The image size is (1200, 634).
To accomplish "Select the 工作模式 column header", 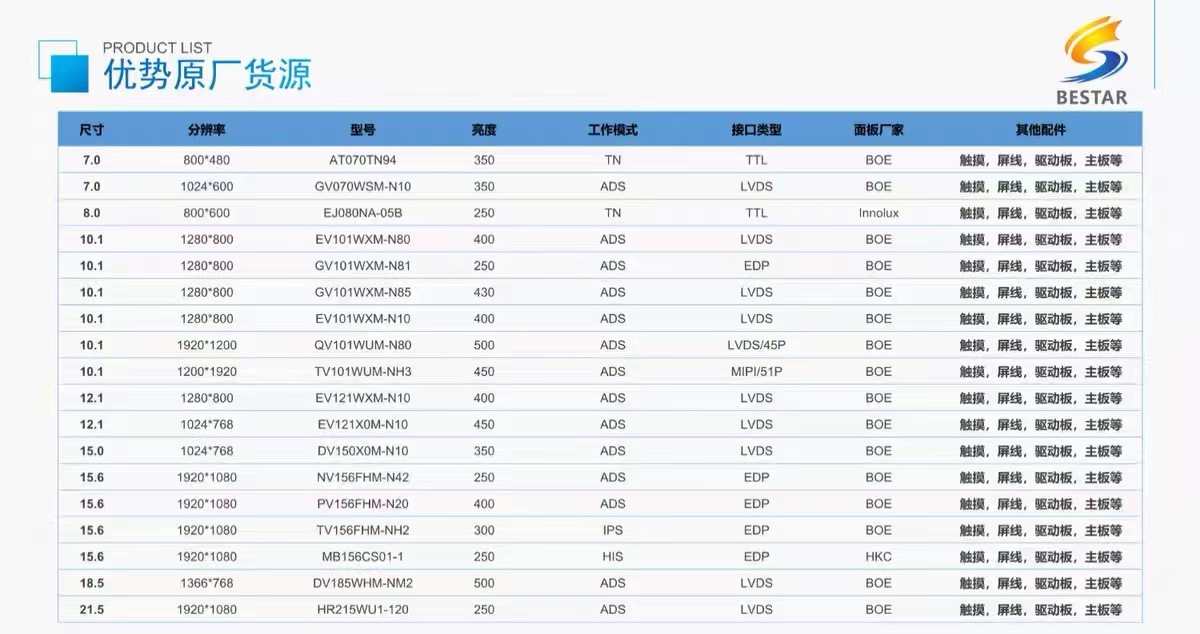I will 613,130.
